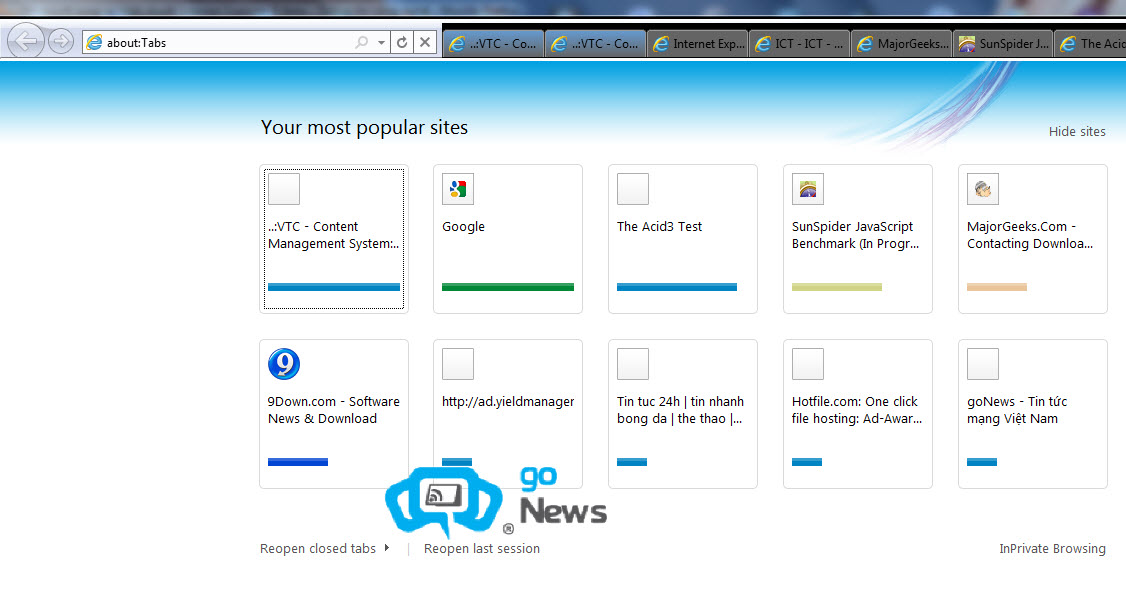Viewport: 1126px width, 607px height.
Task: Open the http://ad.yieldmanager tile
Action: coord(508,414)
